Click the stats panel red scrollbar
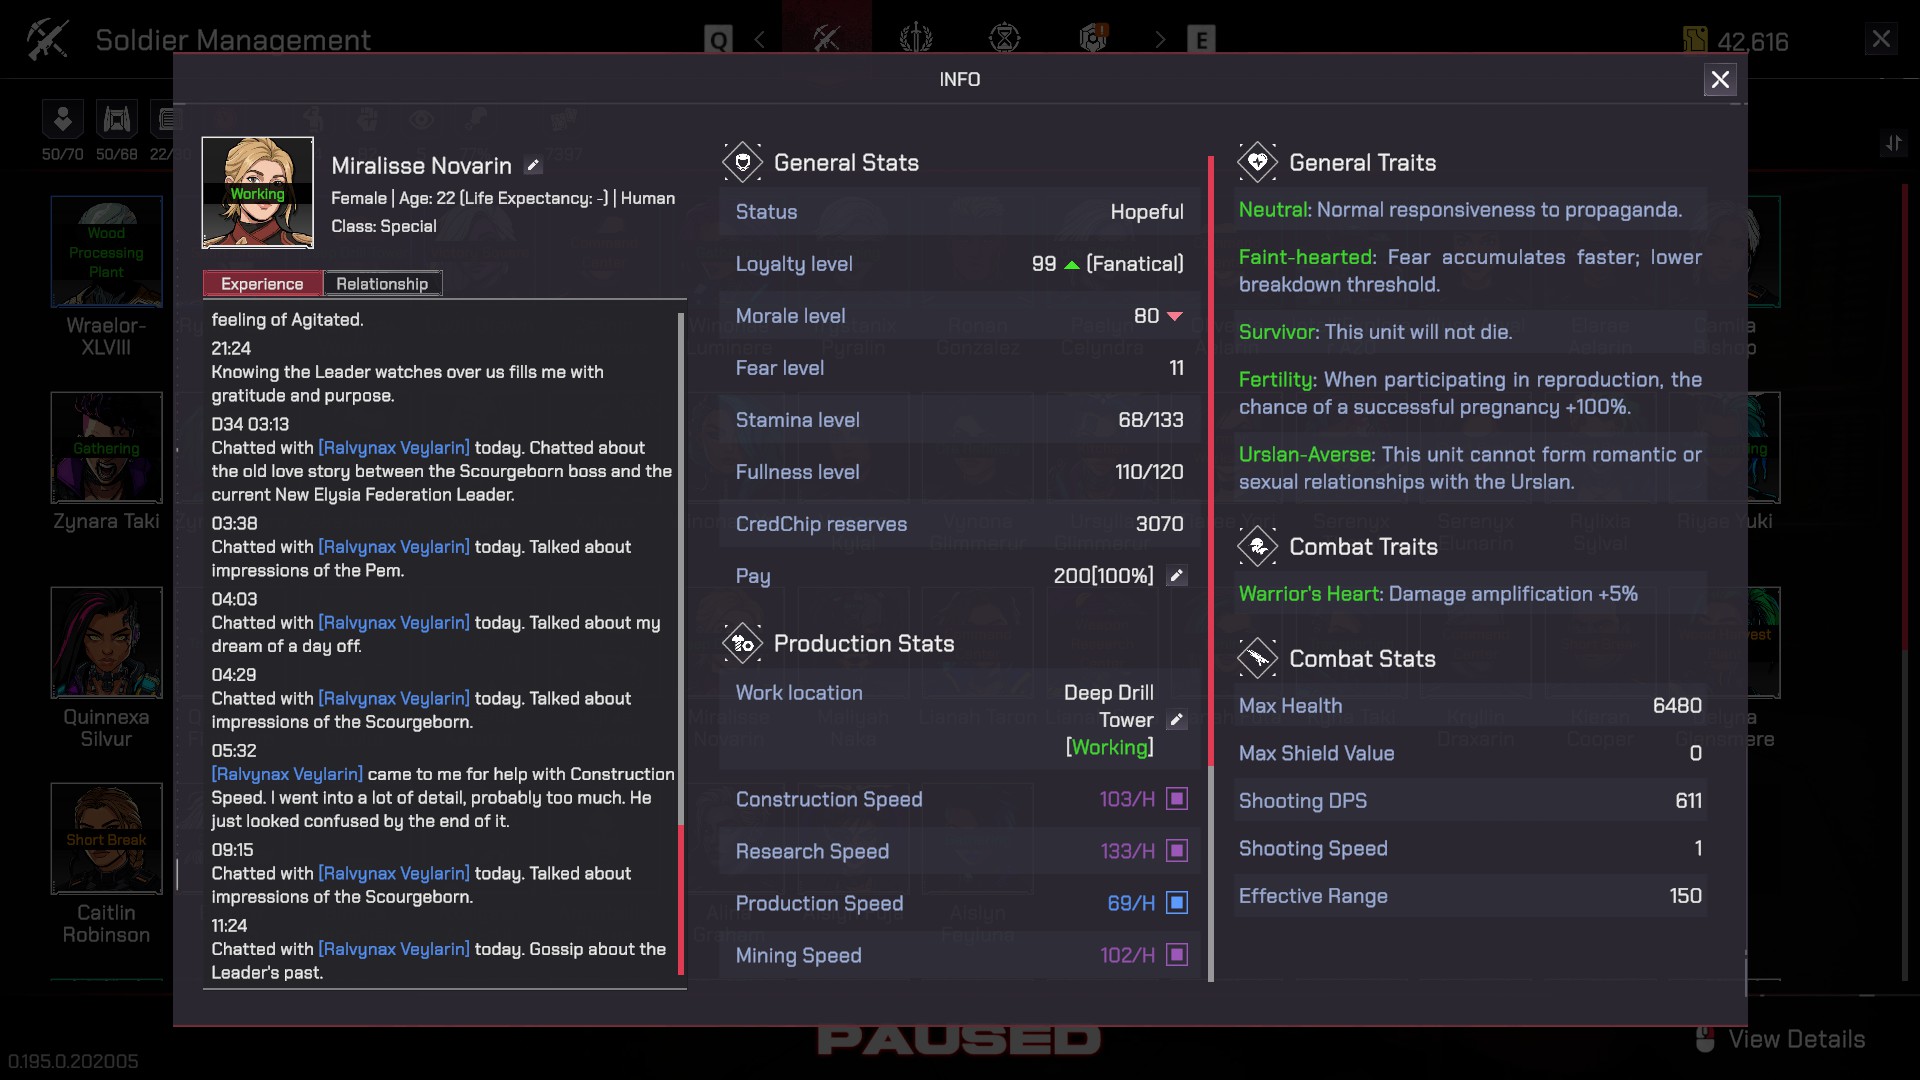 [1210, 462]
